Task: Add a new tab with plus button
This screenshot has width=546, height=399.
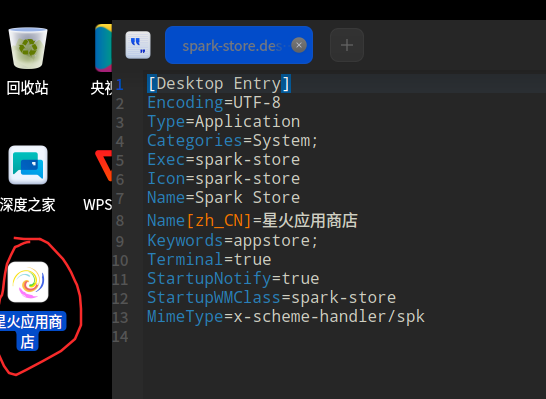Action: [347, 45]
